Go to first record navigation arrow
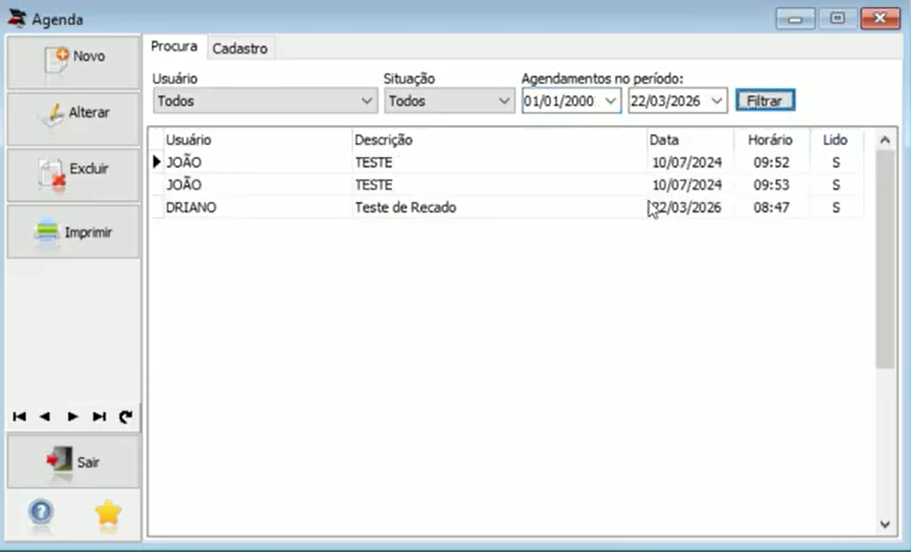The height and width of the screenshot is (552, 911). tap(19, 417)
